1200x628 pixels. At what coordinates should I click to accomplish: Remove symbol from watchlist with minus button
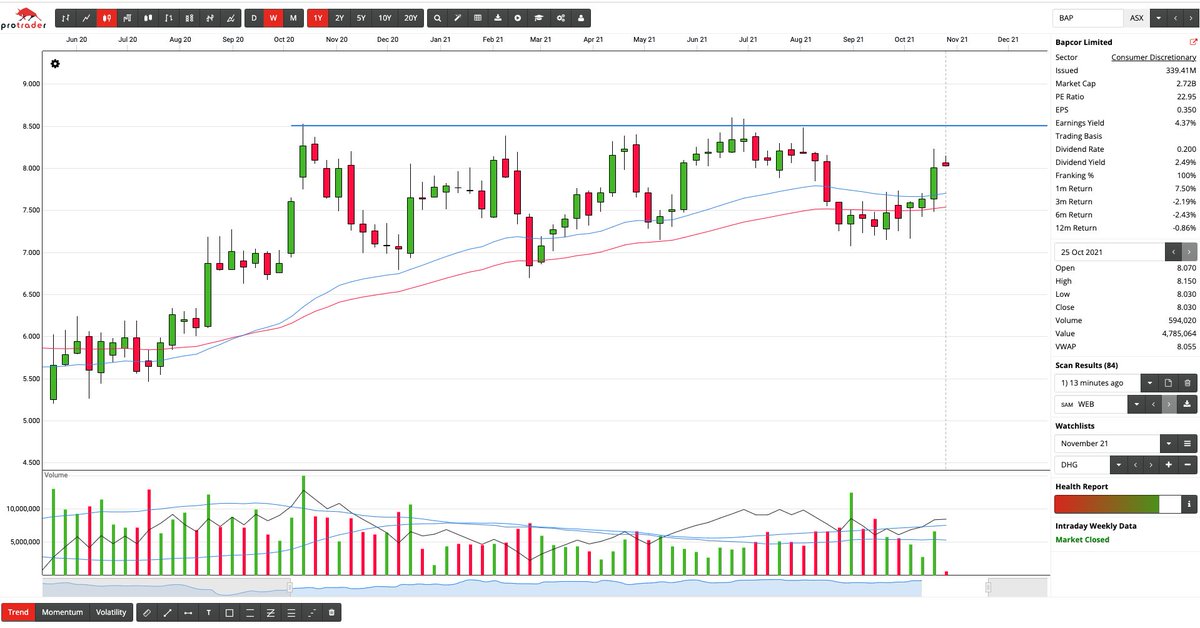1187,465
